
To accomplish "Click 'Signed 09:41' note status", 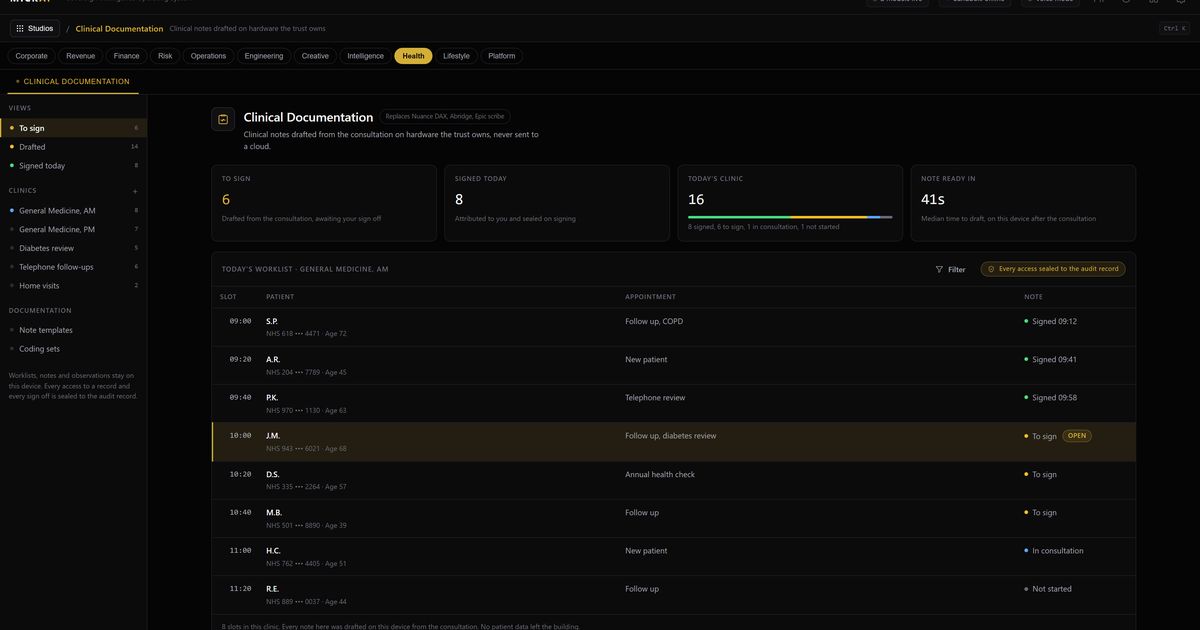I will coord(1050,359).
